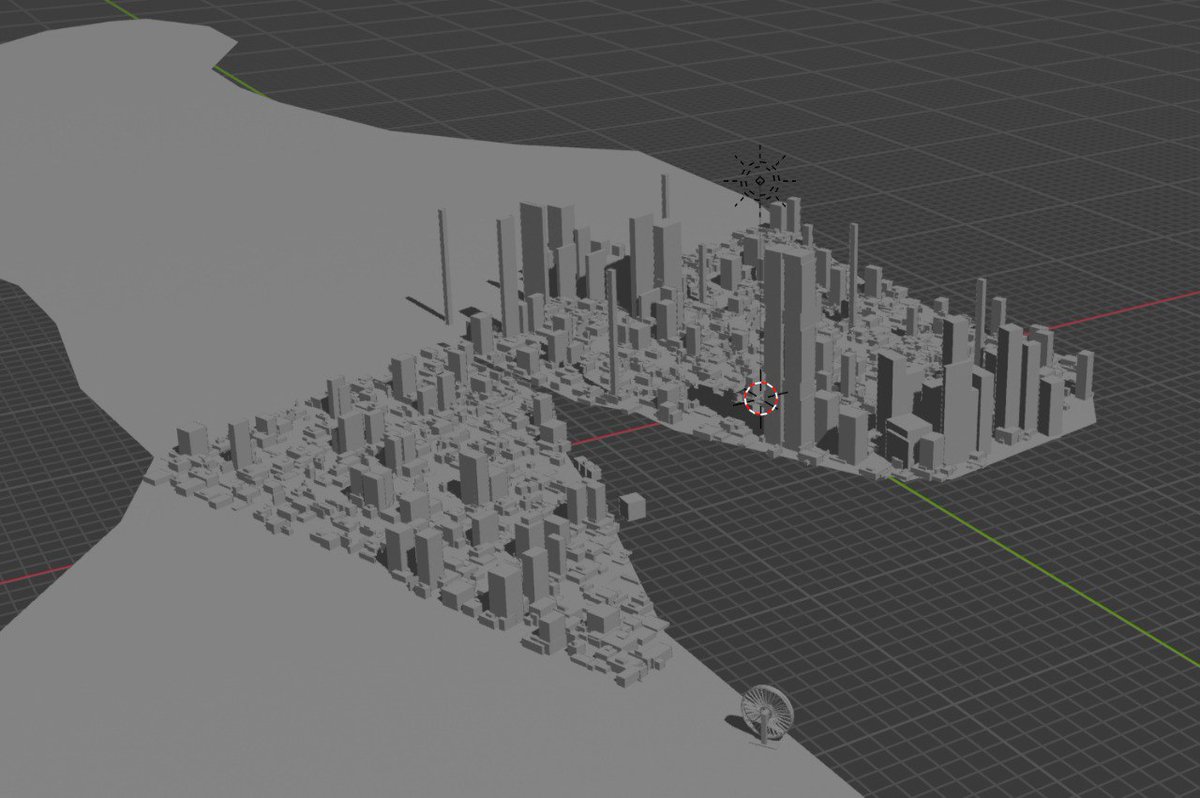Screen dimensions: 1200x798
Task: Select the ferris wheel model
Action: [767, 714]
